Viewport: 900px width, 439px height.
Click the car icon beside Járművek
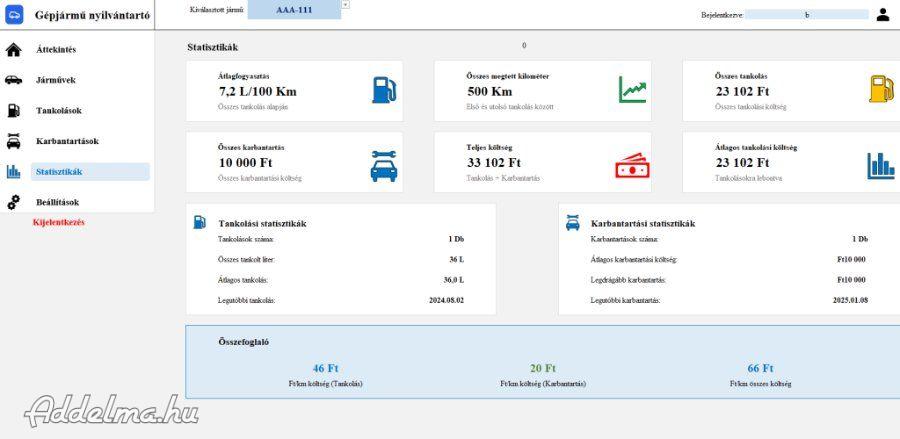pyautogui.click(x=14, y=80)
